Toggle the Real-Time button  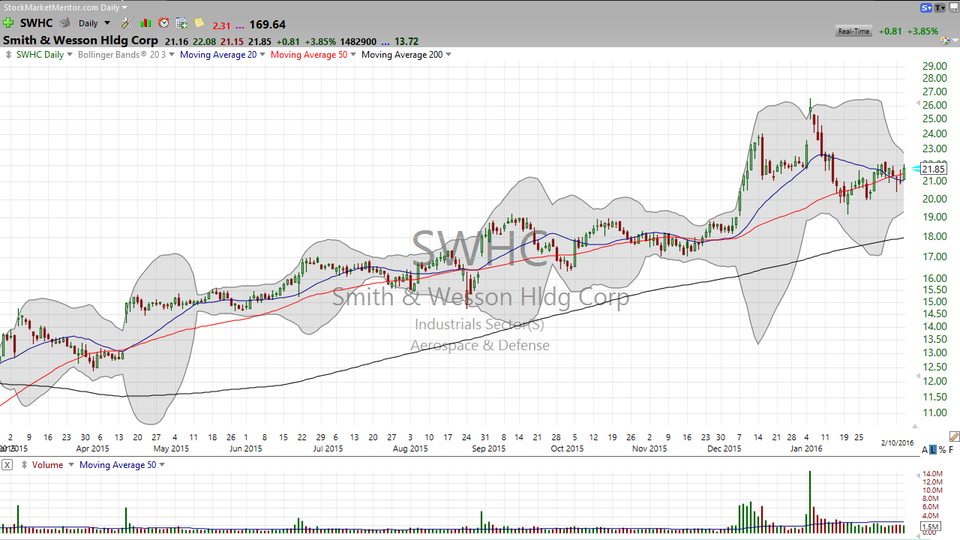[853, 31]
